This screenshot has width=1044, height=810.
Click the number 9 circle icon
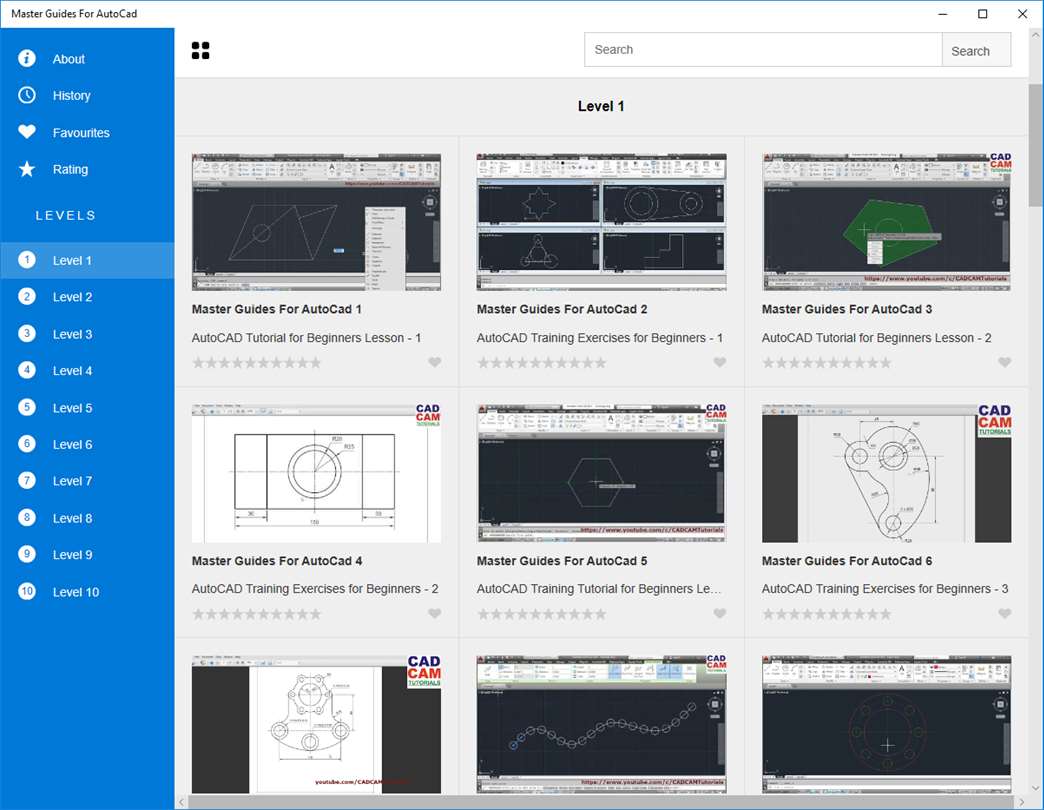(x=27, y=554)
